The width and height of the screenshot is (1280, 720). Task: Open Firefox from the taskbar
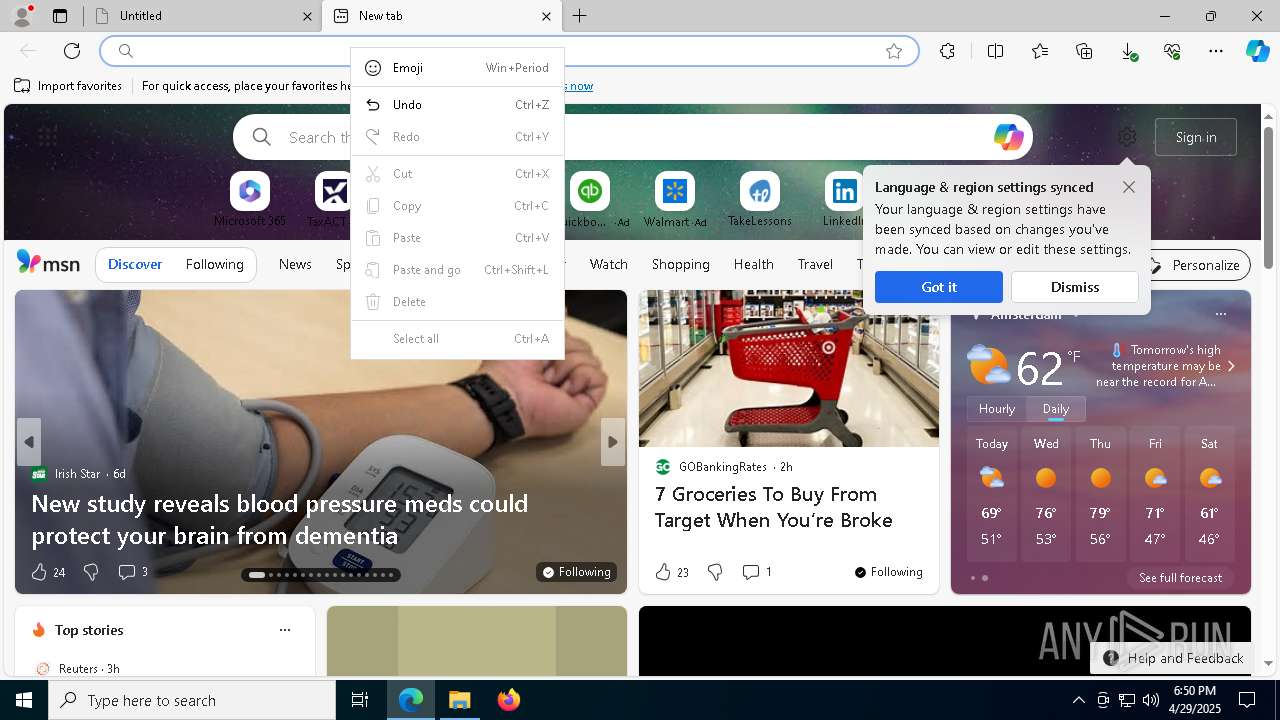tap(509, 700)
